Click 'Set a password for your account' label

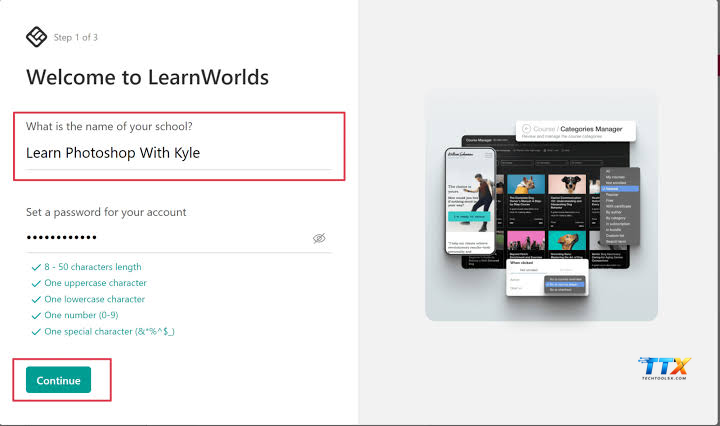click(x=106, y=212)
